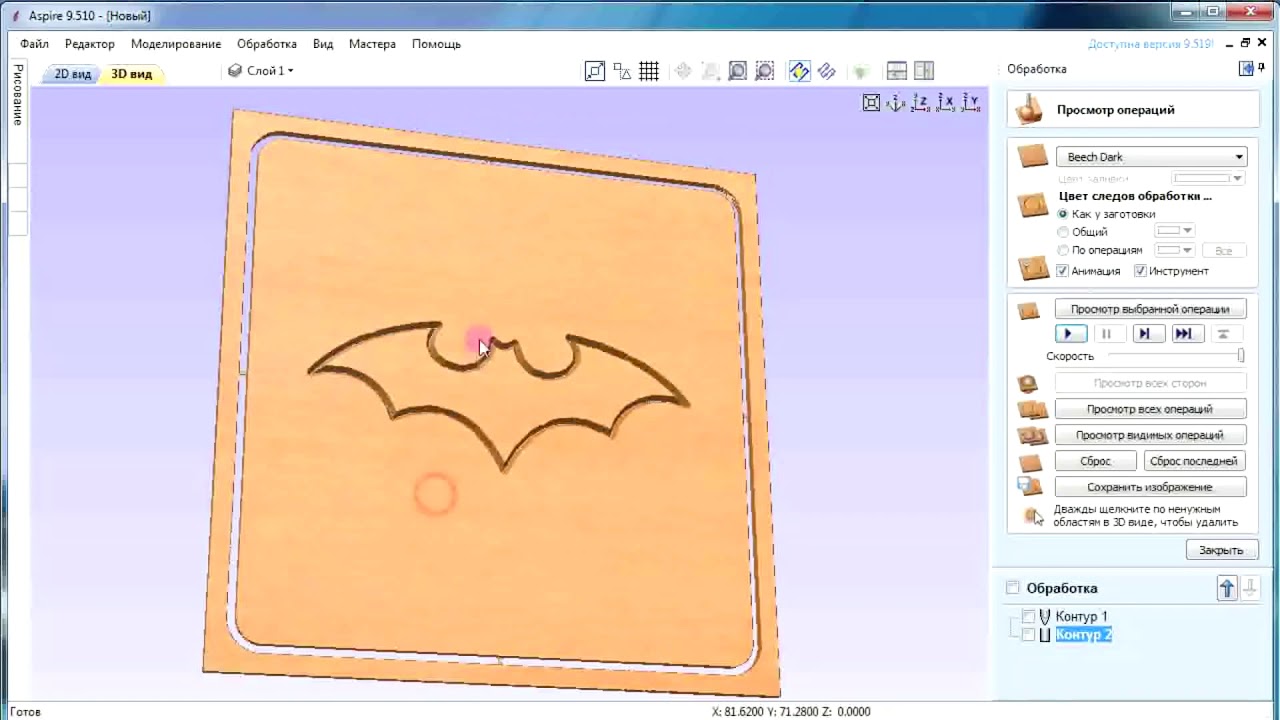Screen dimensions: 1280x720
Task: Switch to the 3D вид tab
Action: (x=132, y=74)
